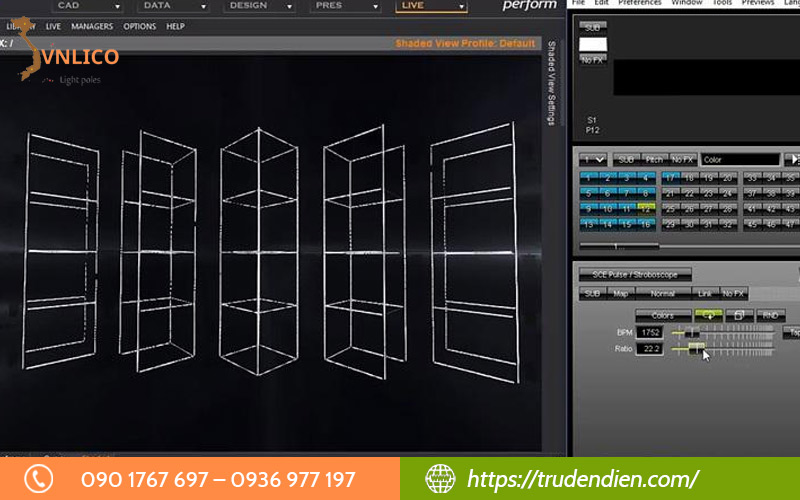The height and width of the screenshot is (500, 800).
Task: Open the PRES mode dropdown arrow
Action: [x=376, y=7]
